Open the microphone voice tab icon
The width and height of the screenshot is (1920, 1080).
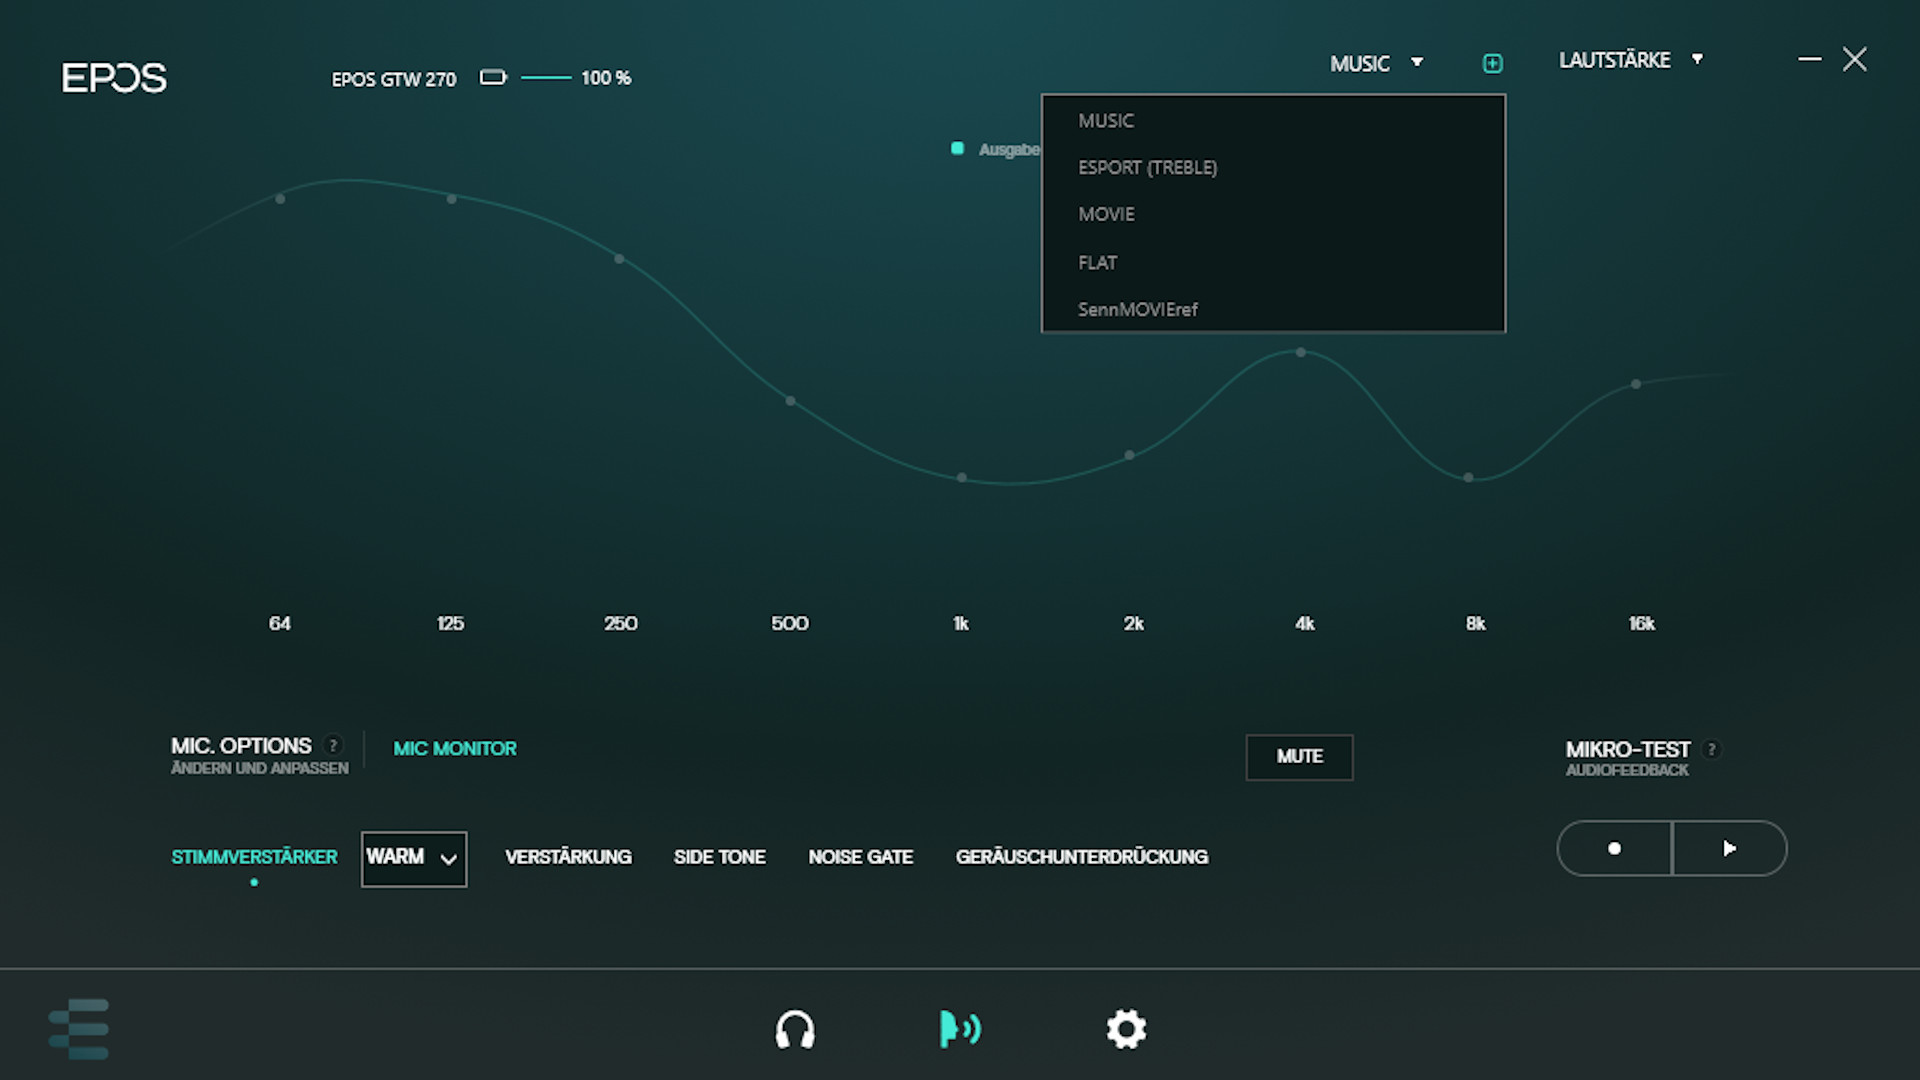pyautogui.click(x=959, y=1029)
